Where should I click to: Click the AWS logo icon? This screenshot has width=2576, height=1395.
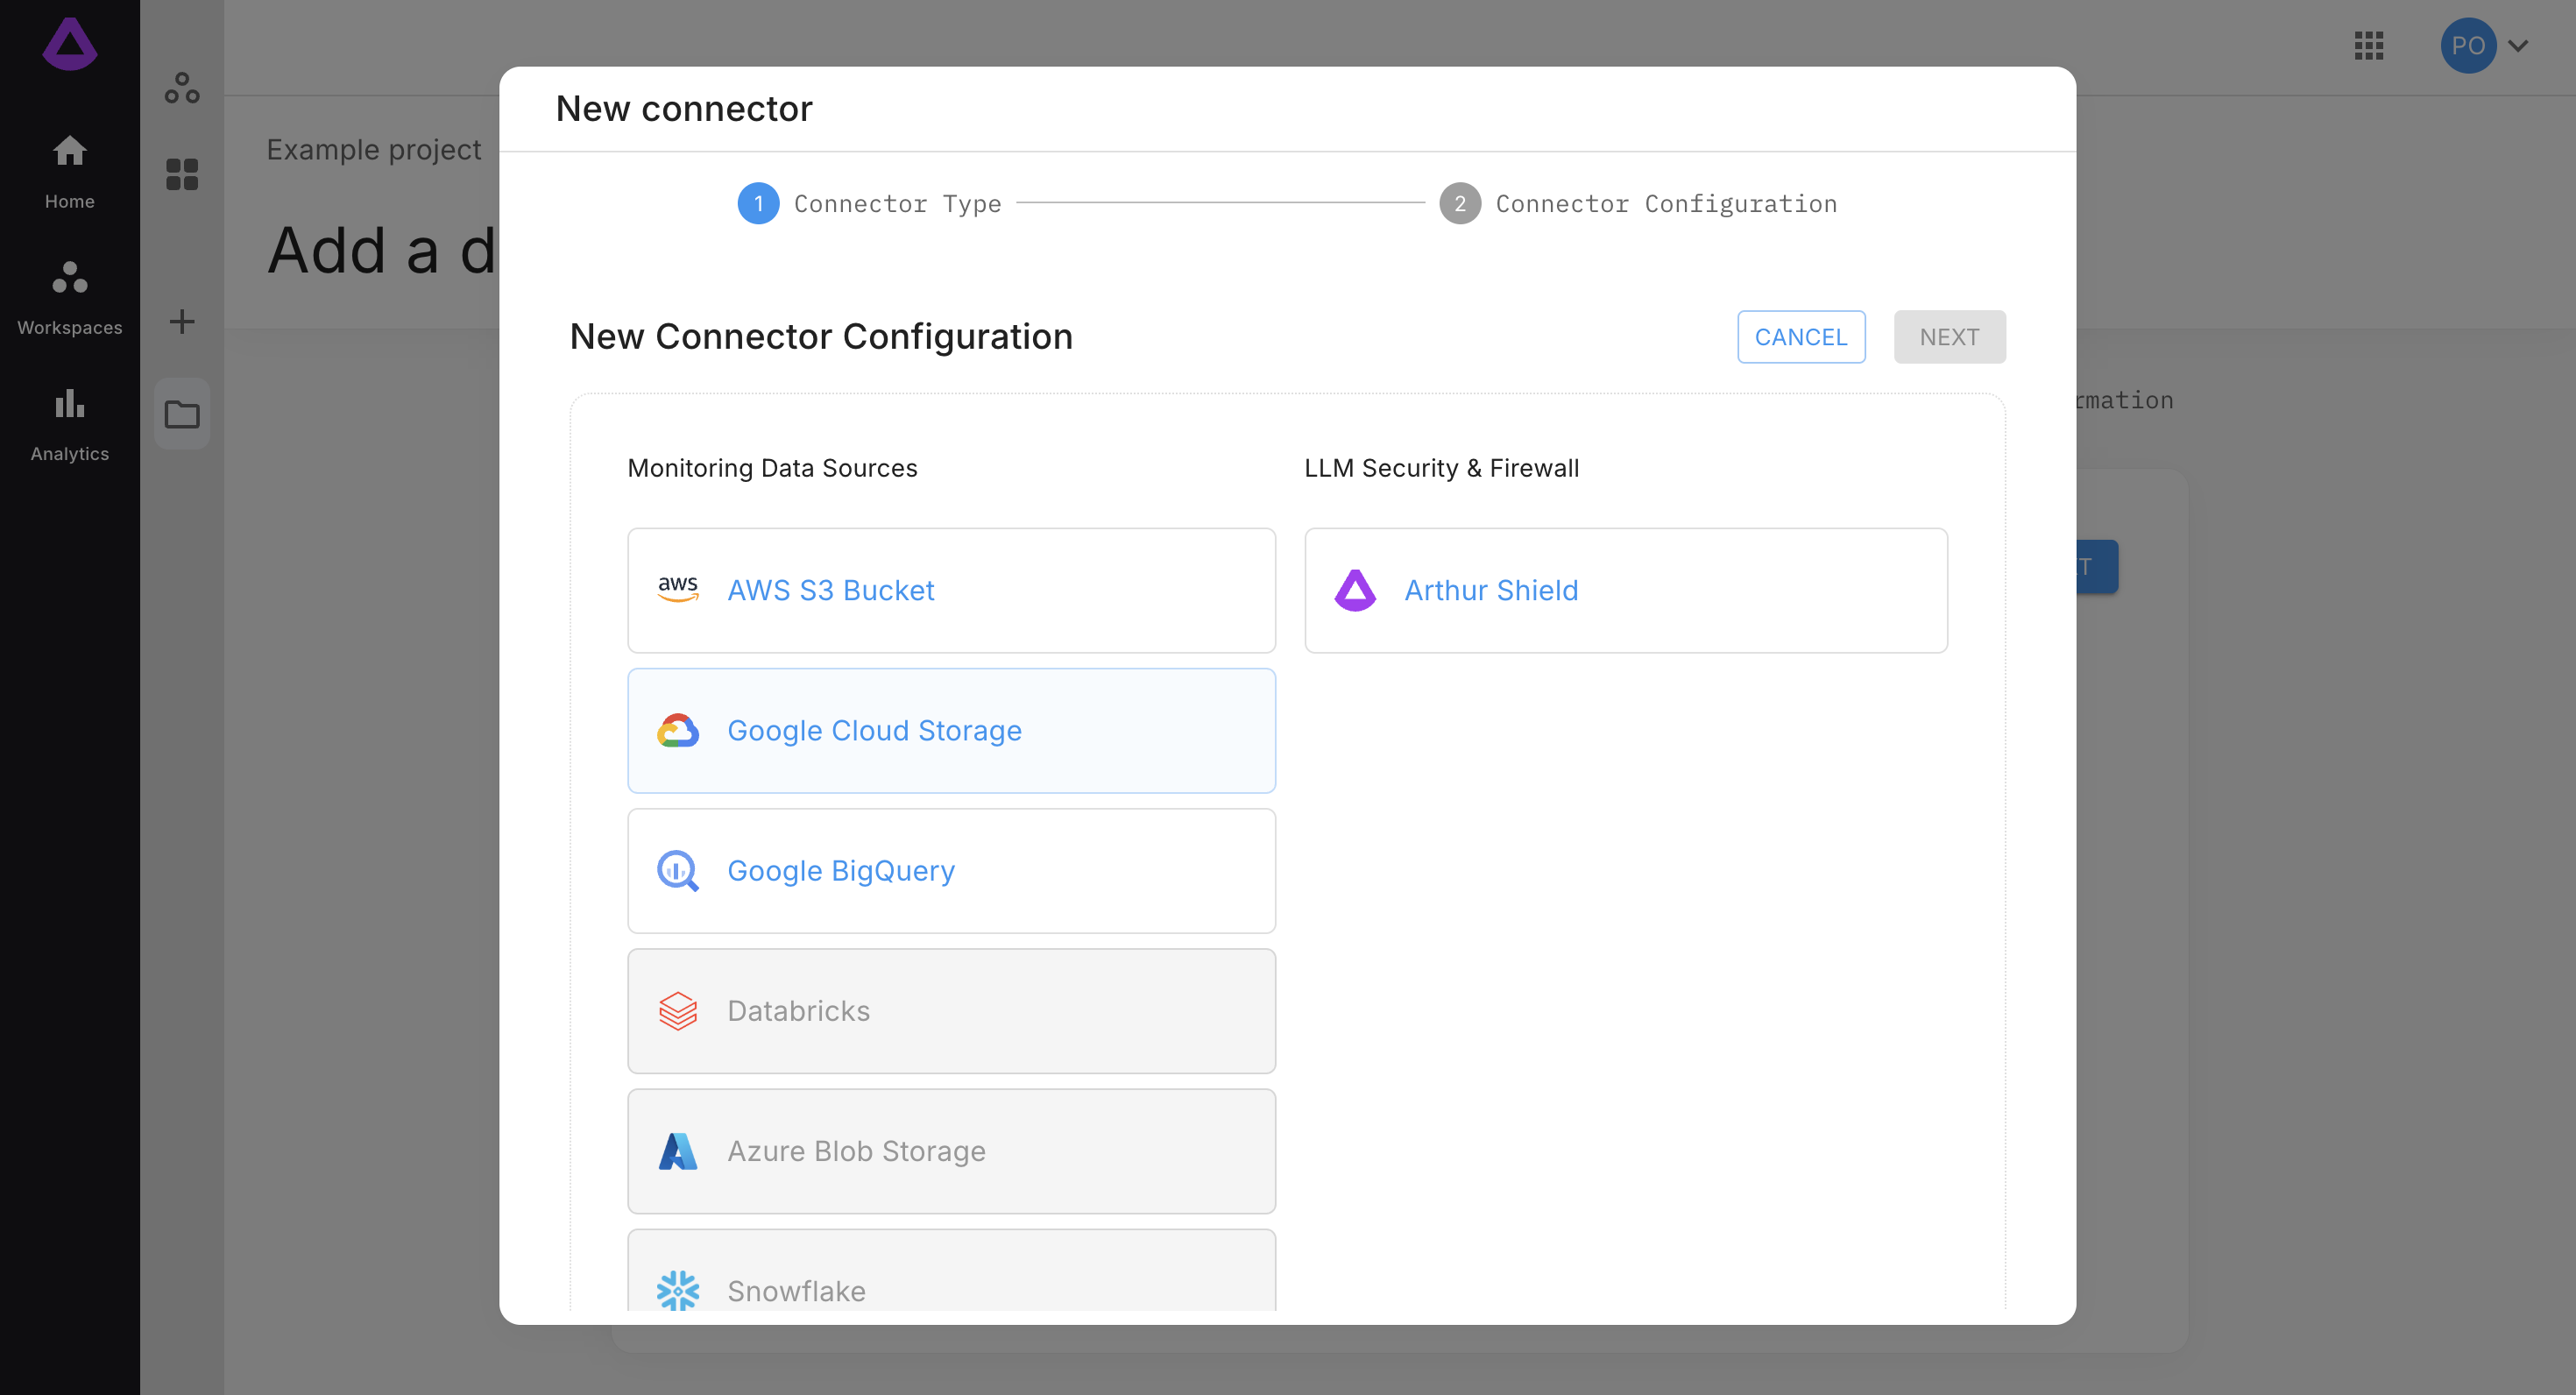(678, 590)
